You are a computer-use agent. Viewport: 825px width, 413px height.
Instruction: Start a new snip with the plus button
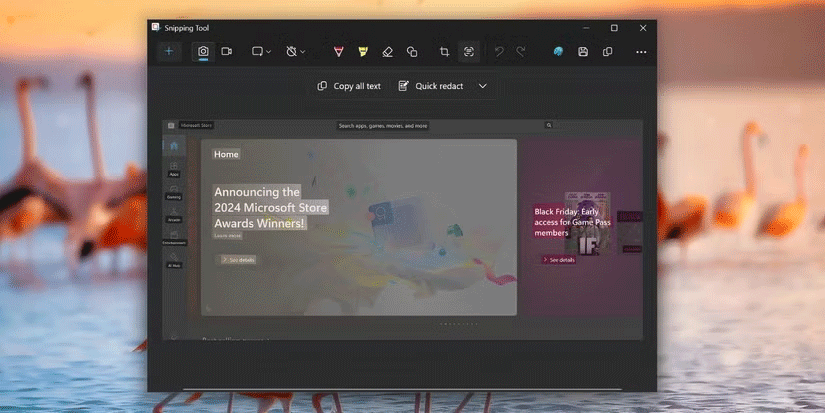point(169,52)
